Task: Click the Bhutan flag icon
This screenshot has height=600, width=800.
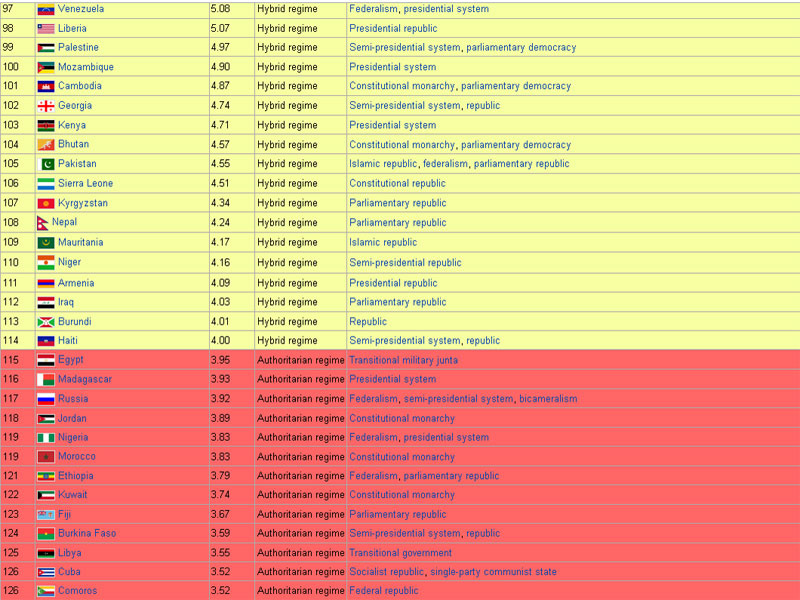Action: pyautogui.click(x=45, y=145)
